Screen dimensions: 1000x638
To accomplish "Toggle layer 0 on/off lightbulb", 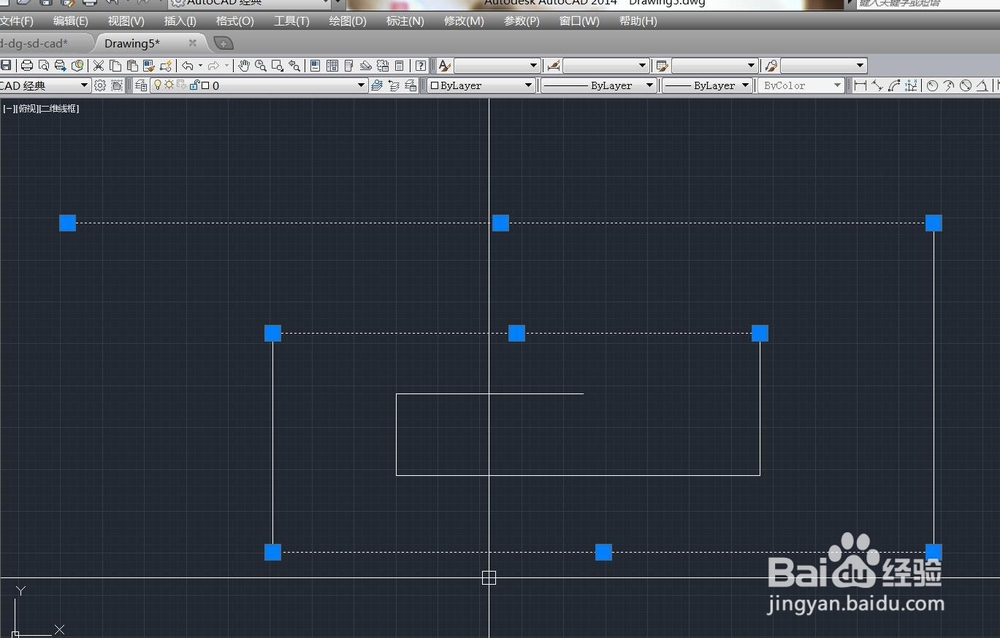I will pos(158,85).
